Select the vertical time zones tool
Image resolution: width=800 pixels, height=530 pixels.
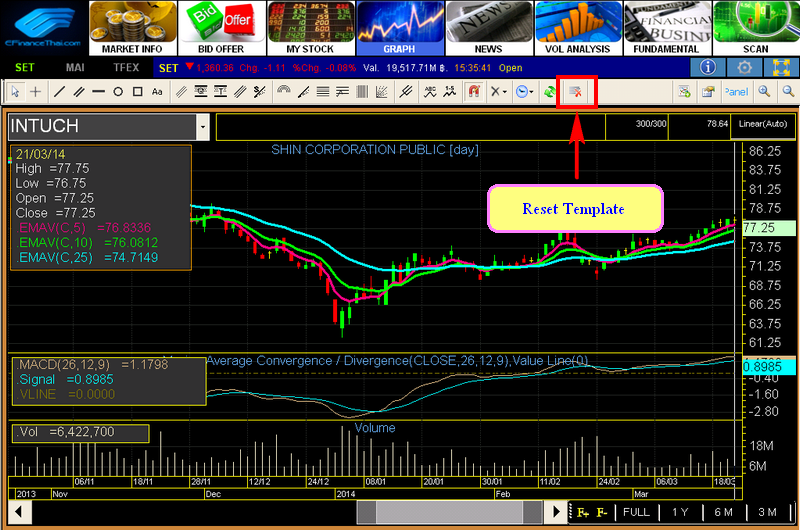pyautogui.click(x=362, y=92)
